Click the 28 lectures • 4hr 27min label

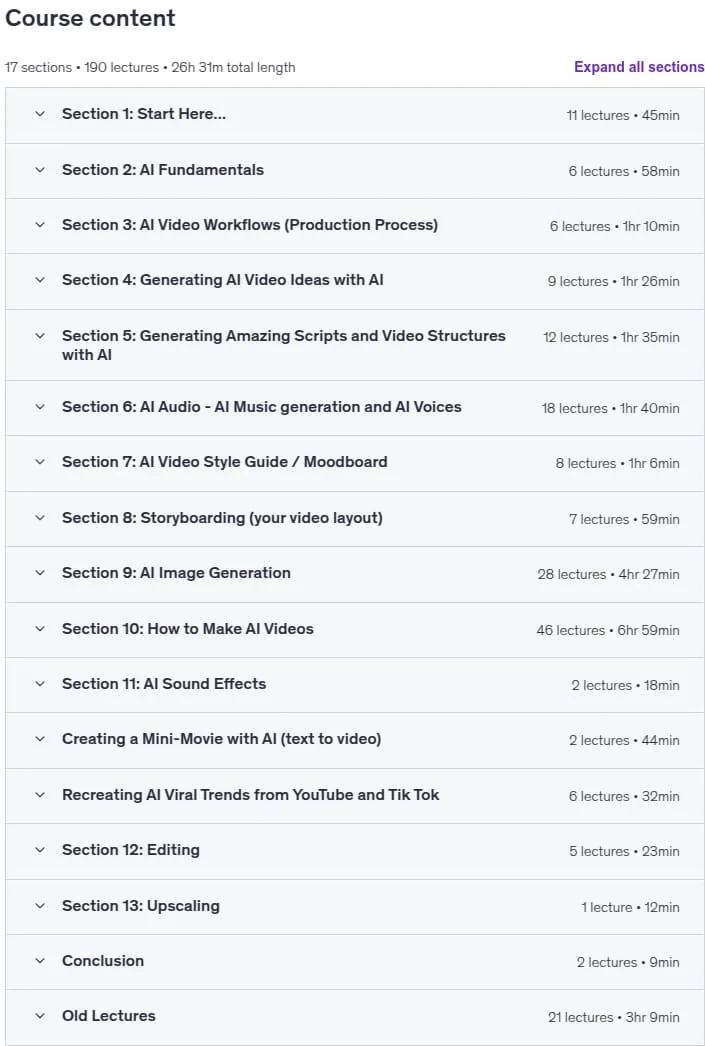(x=608, y=574)
